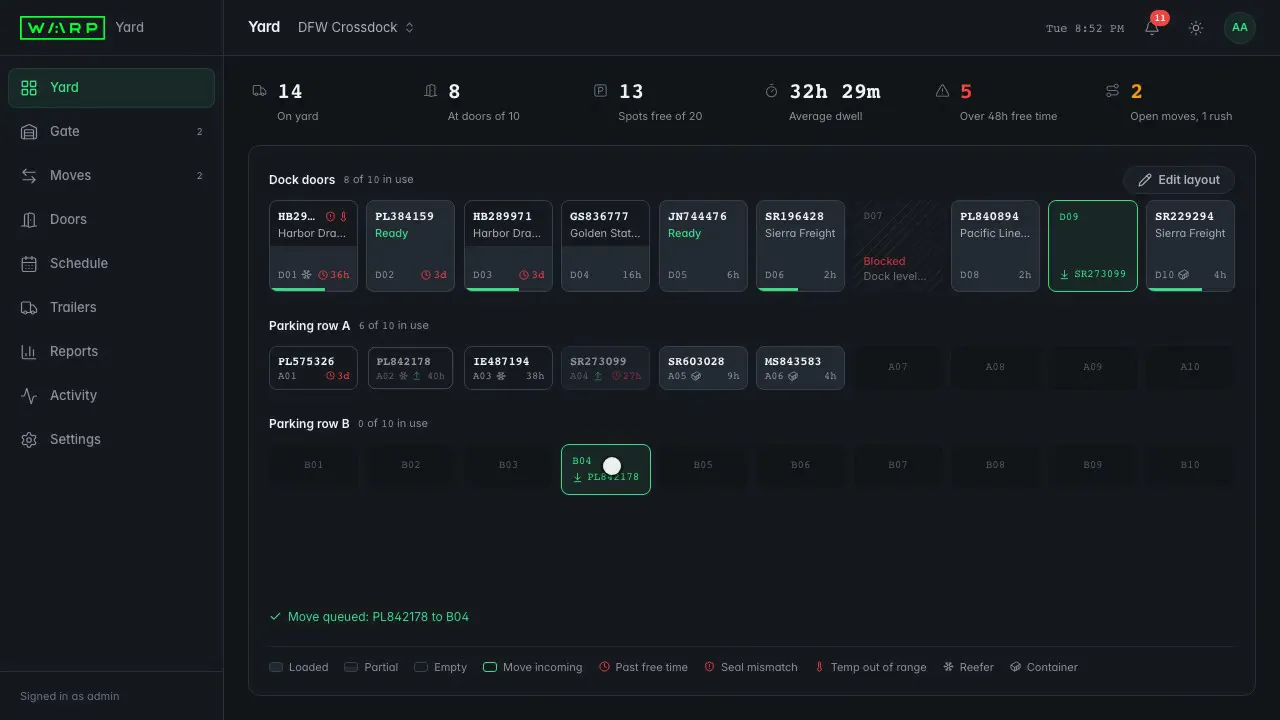Image resolution: width=1280 pixels, height=720 pixels.
Task: Select trailer HB289971 at door D03
Action: pos(508,246)
